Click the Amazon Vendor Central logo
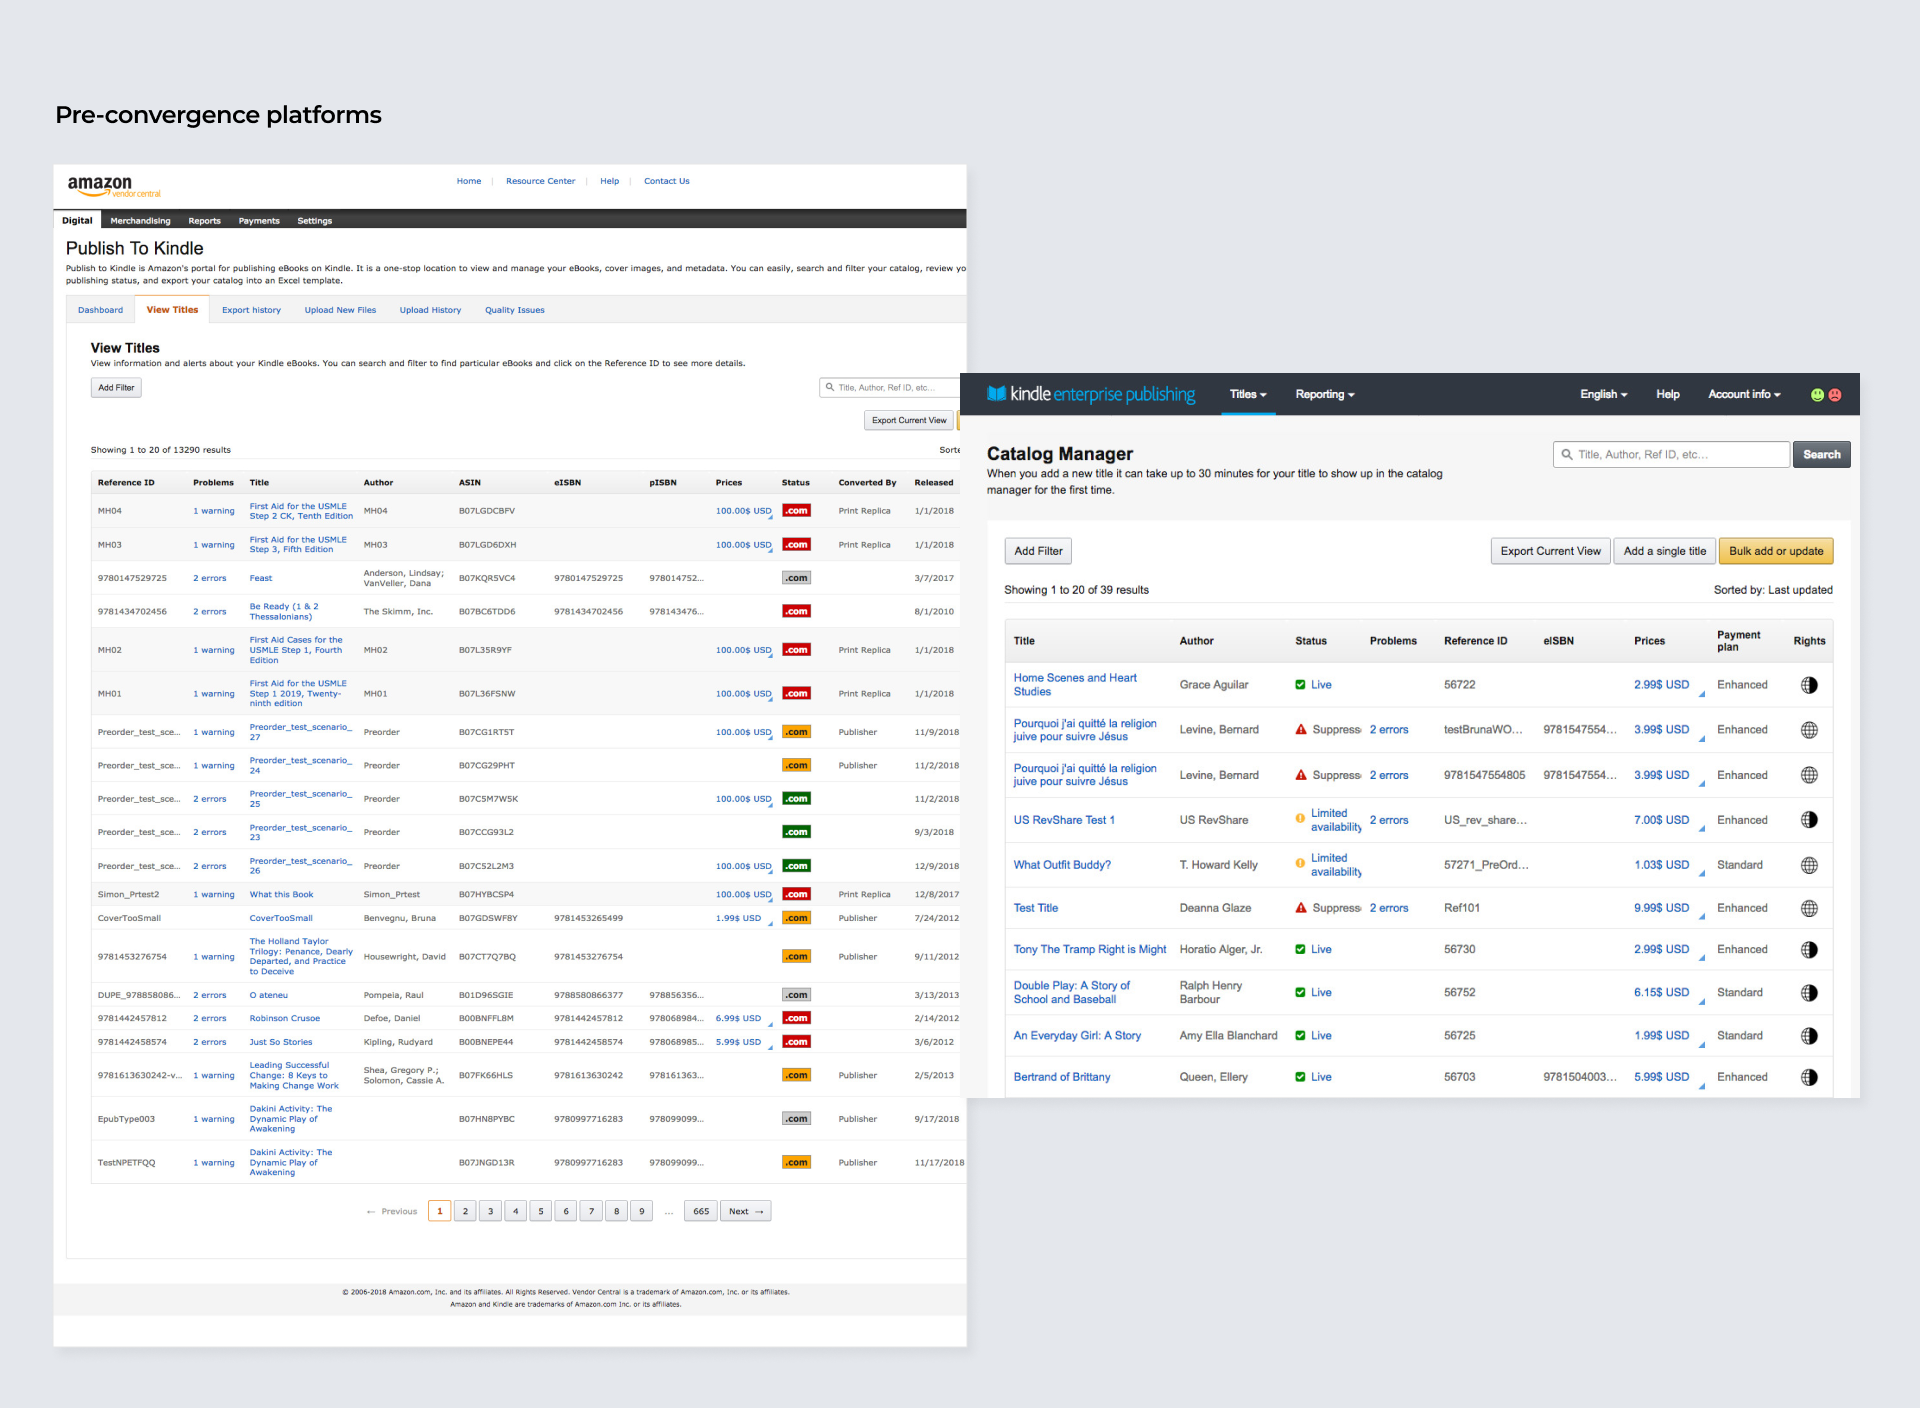1920x1408 pixels. pos(113,186)
